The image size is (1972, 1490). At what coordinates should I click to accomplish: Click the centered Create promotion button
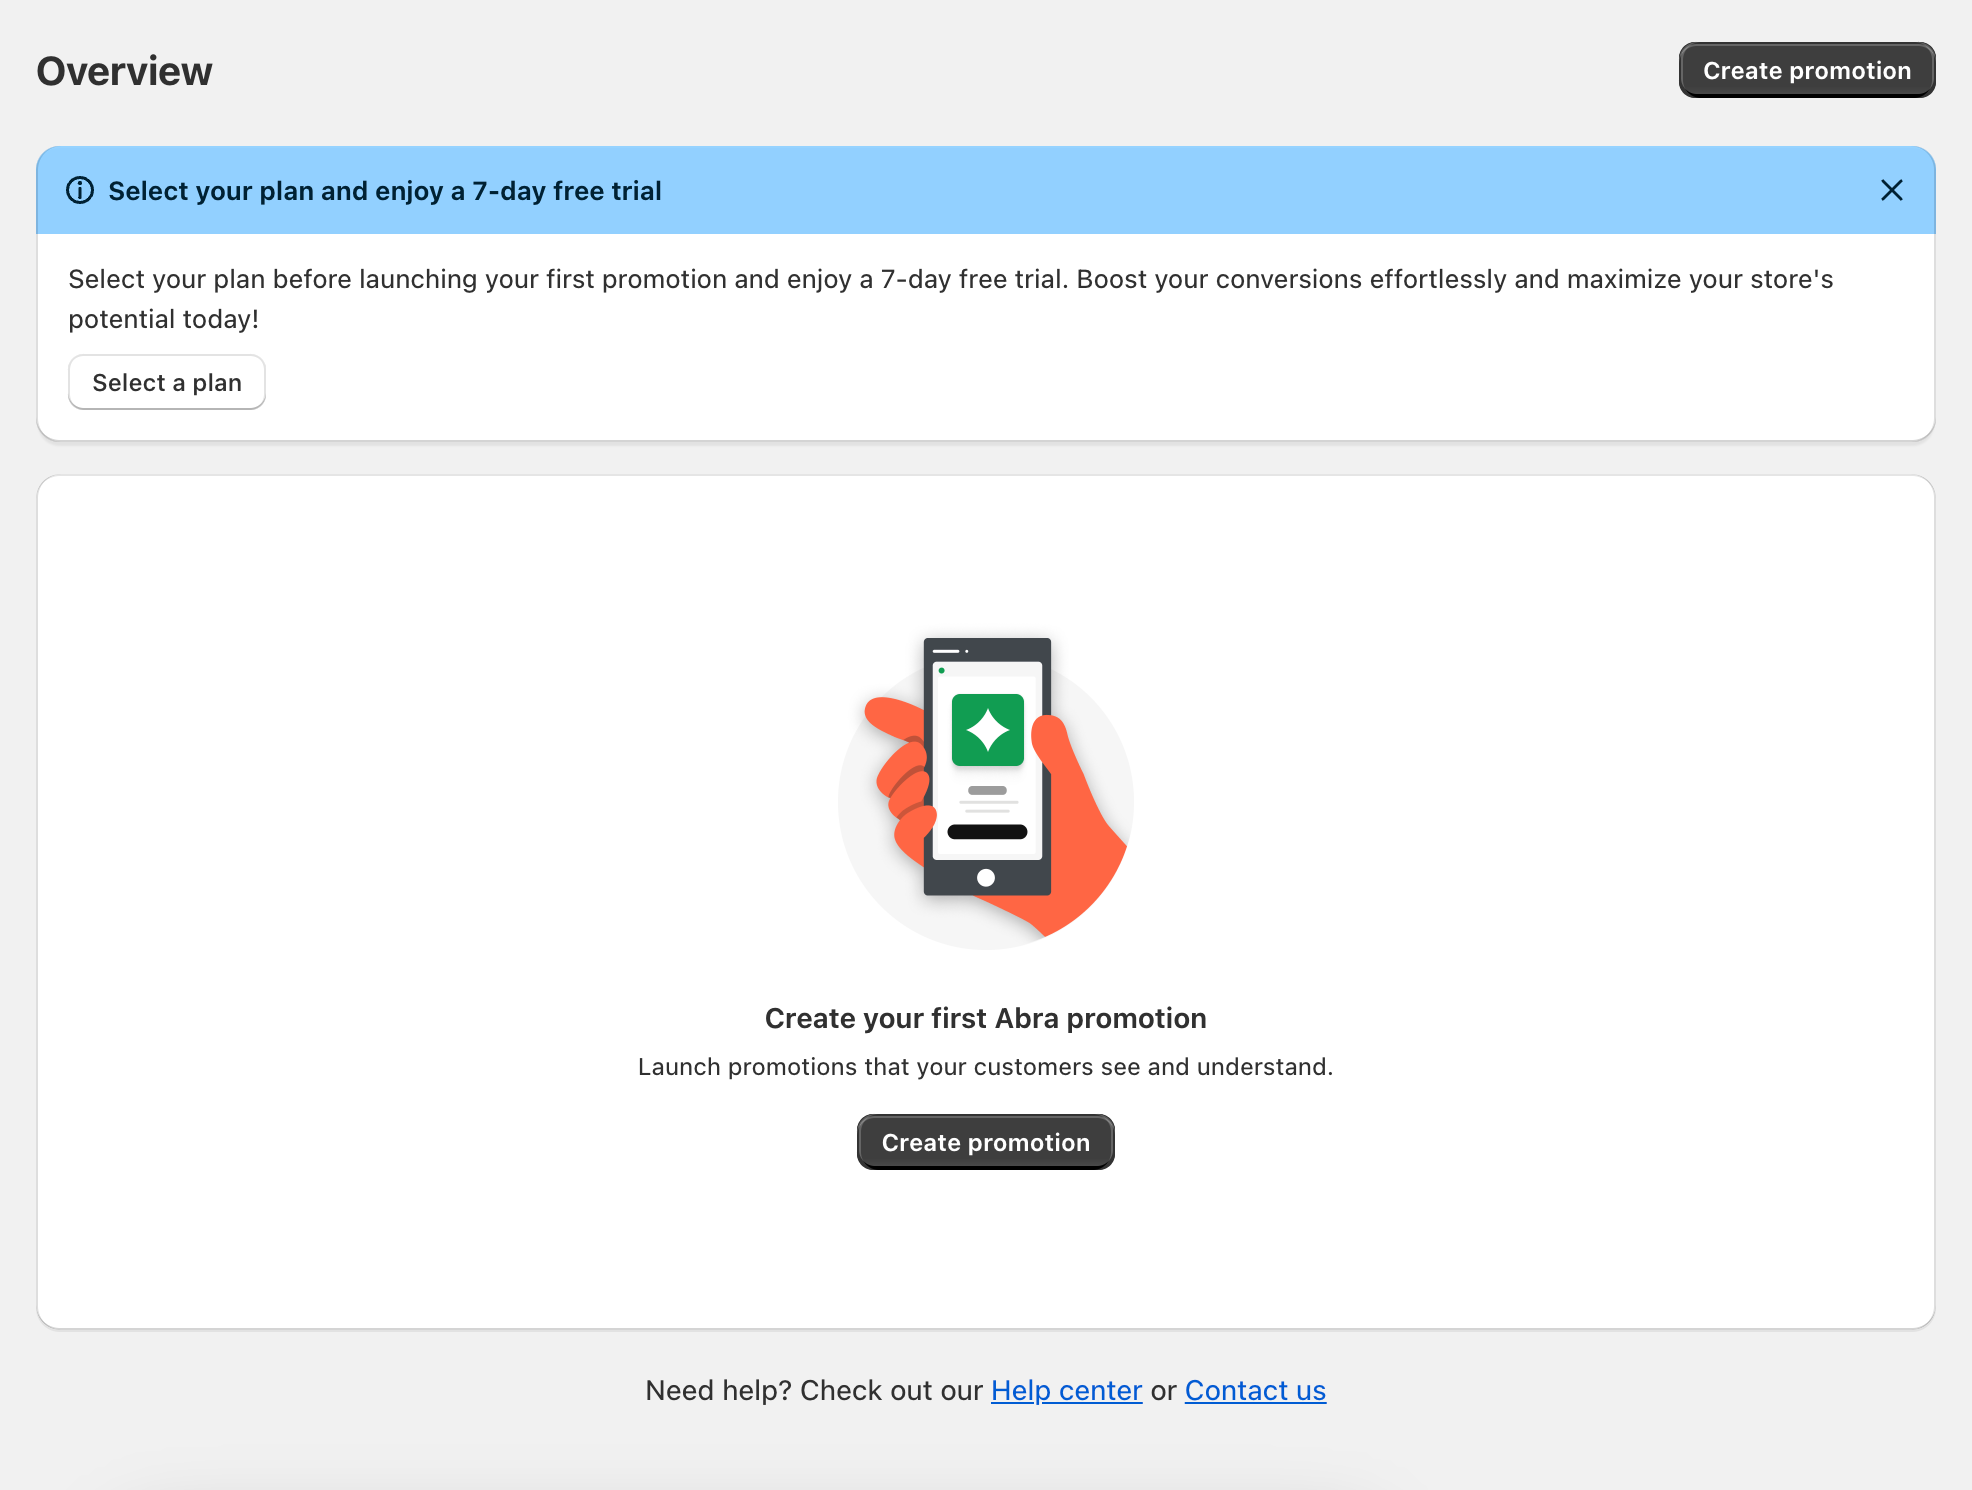985,1142
